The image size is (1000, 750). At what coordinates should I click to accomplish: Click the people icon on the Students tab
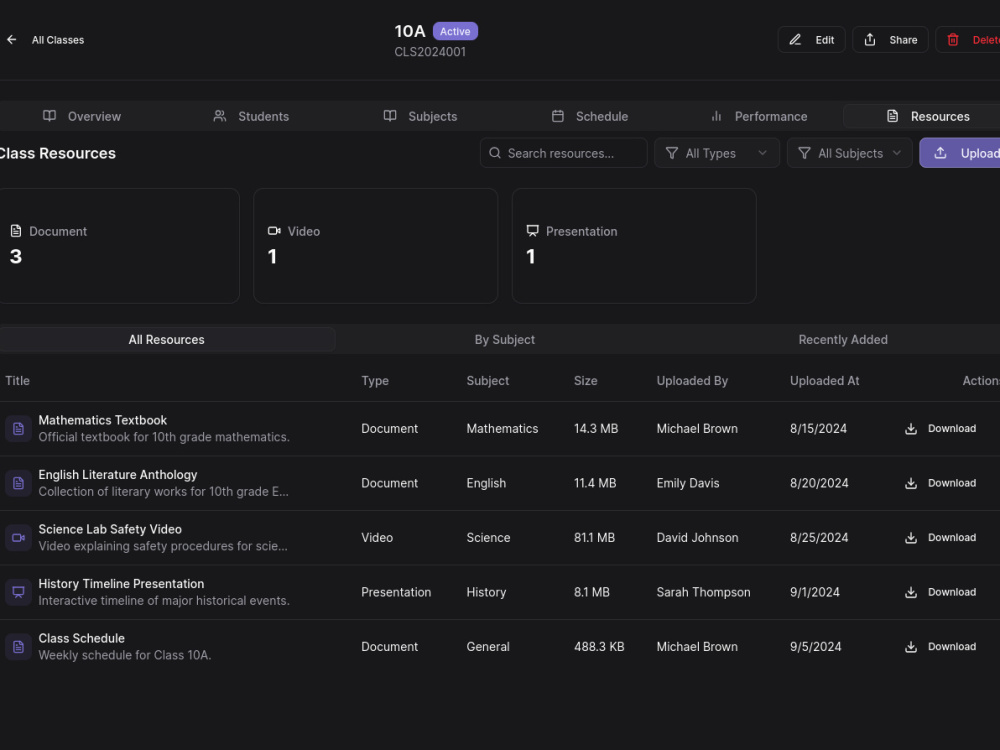click(219, 116)
